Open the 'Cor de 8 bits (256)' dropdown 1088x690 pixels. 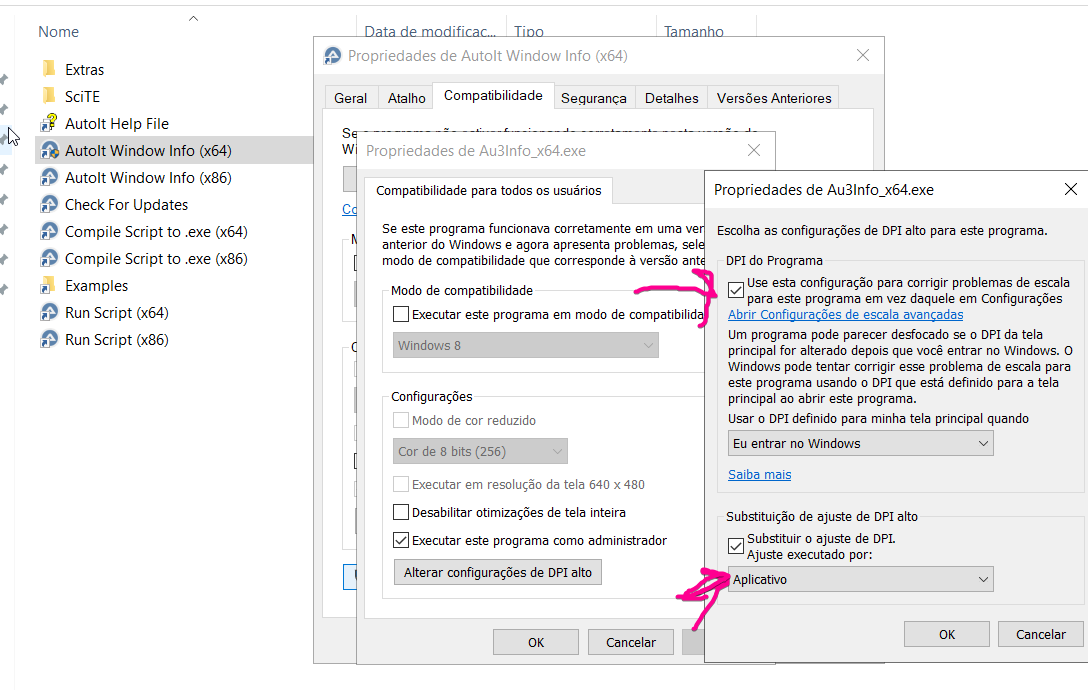(x=480, y=451)
